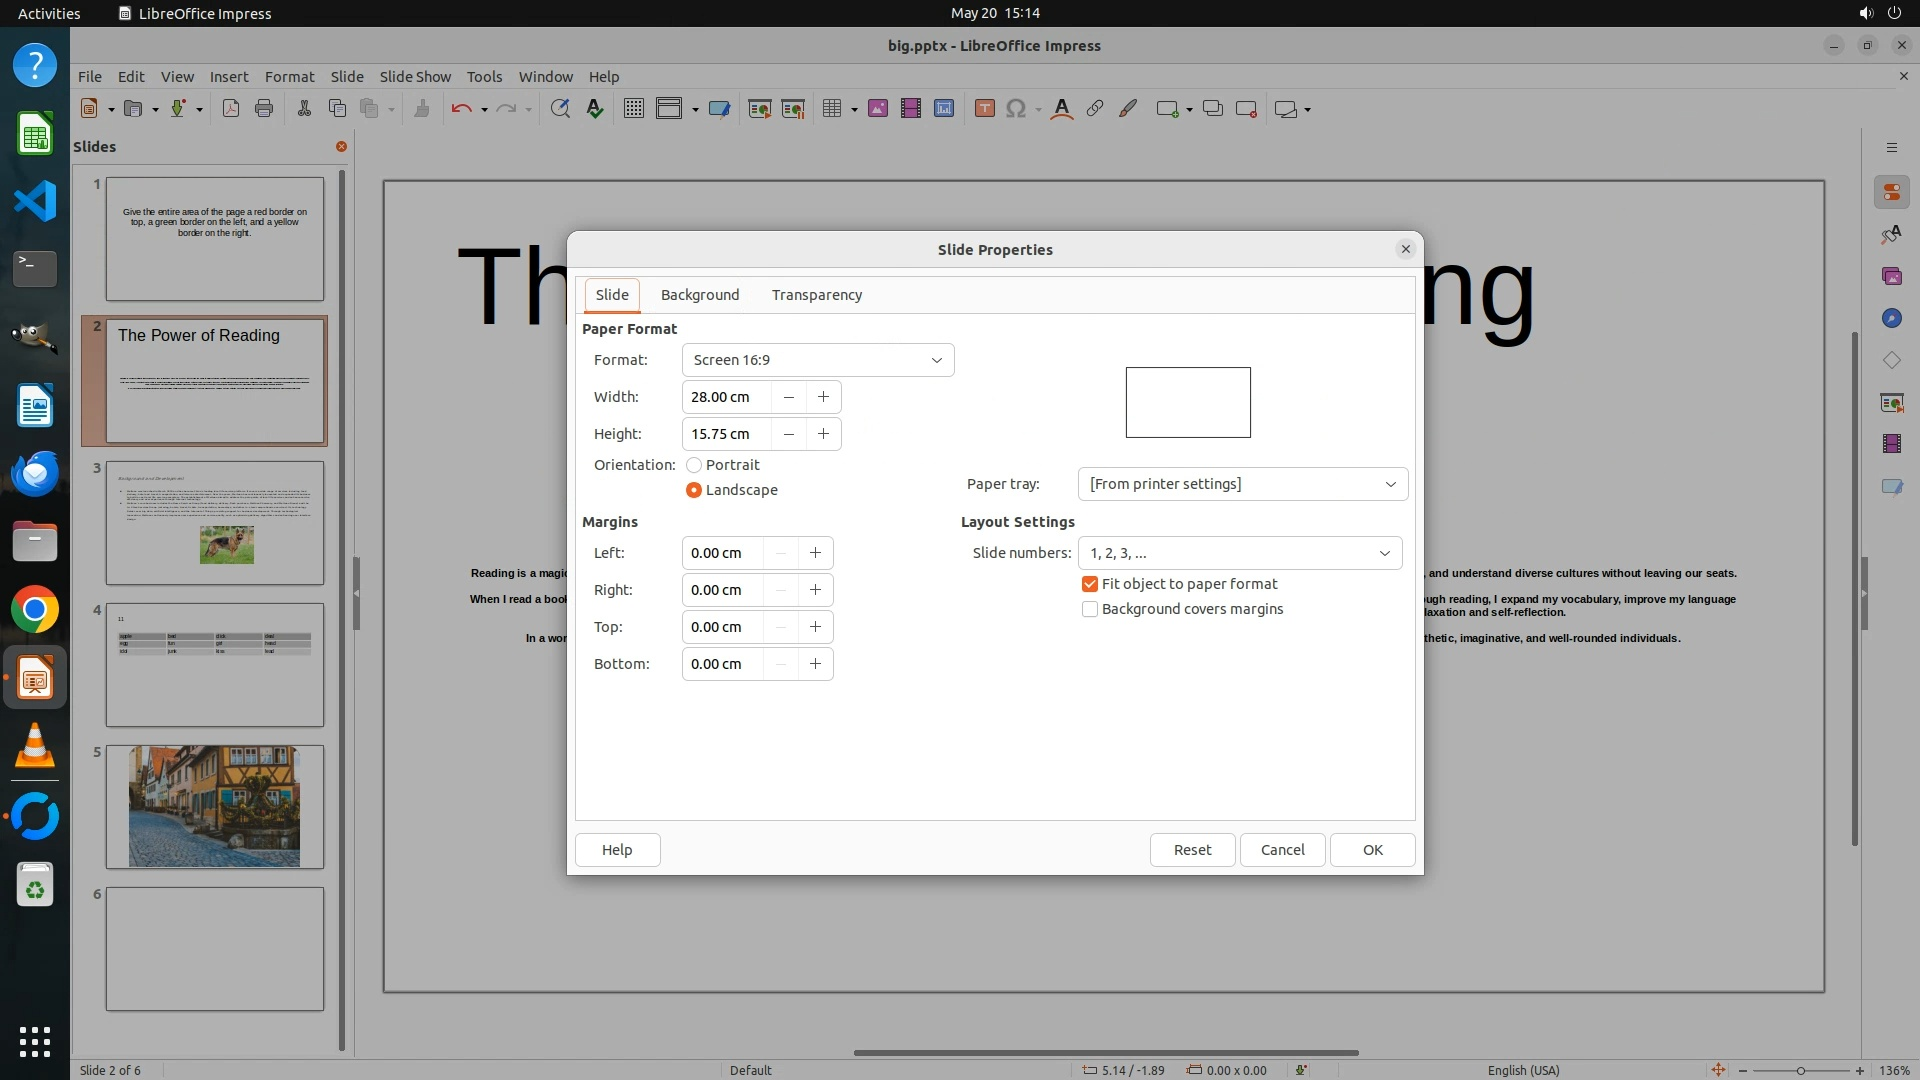Click the Insert Special Character omega icon

1016,109
